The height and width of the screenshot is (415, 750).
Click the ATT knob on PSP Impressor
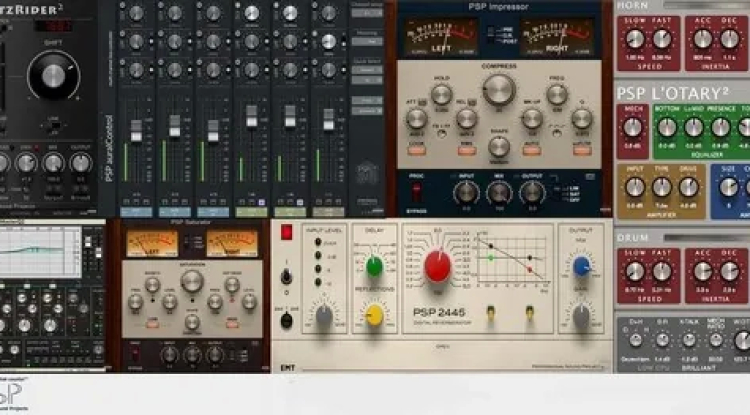pos(417,119)
